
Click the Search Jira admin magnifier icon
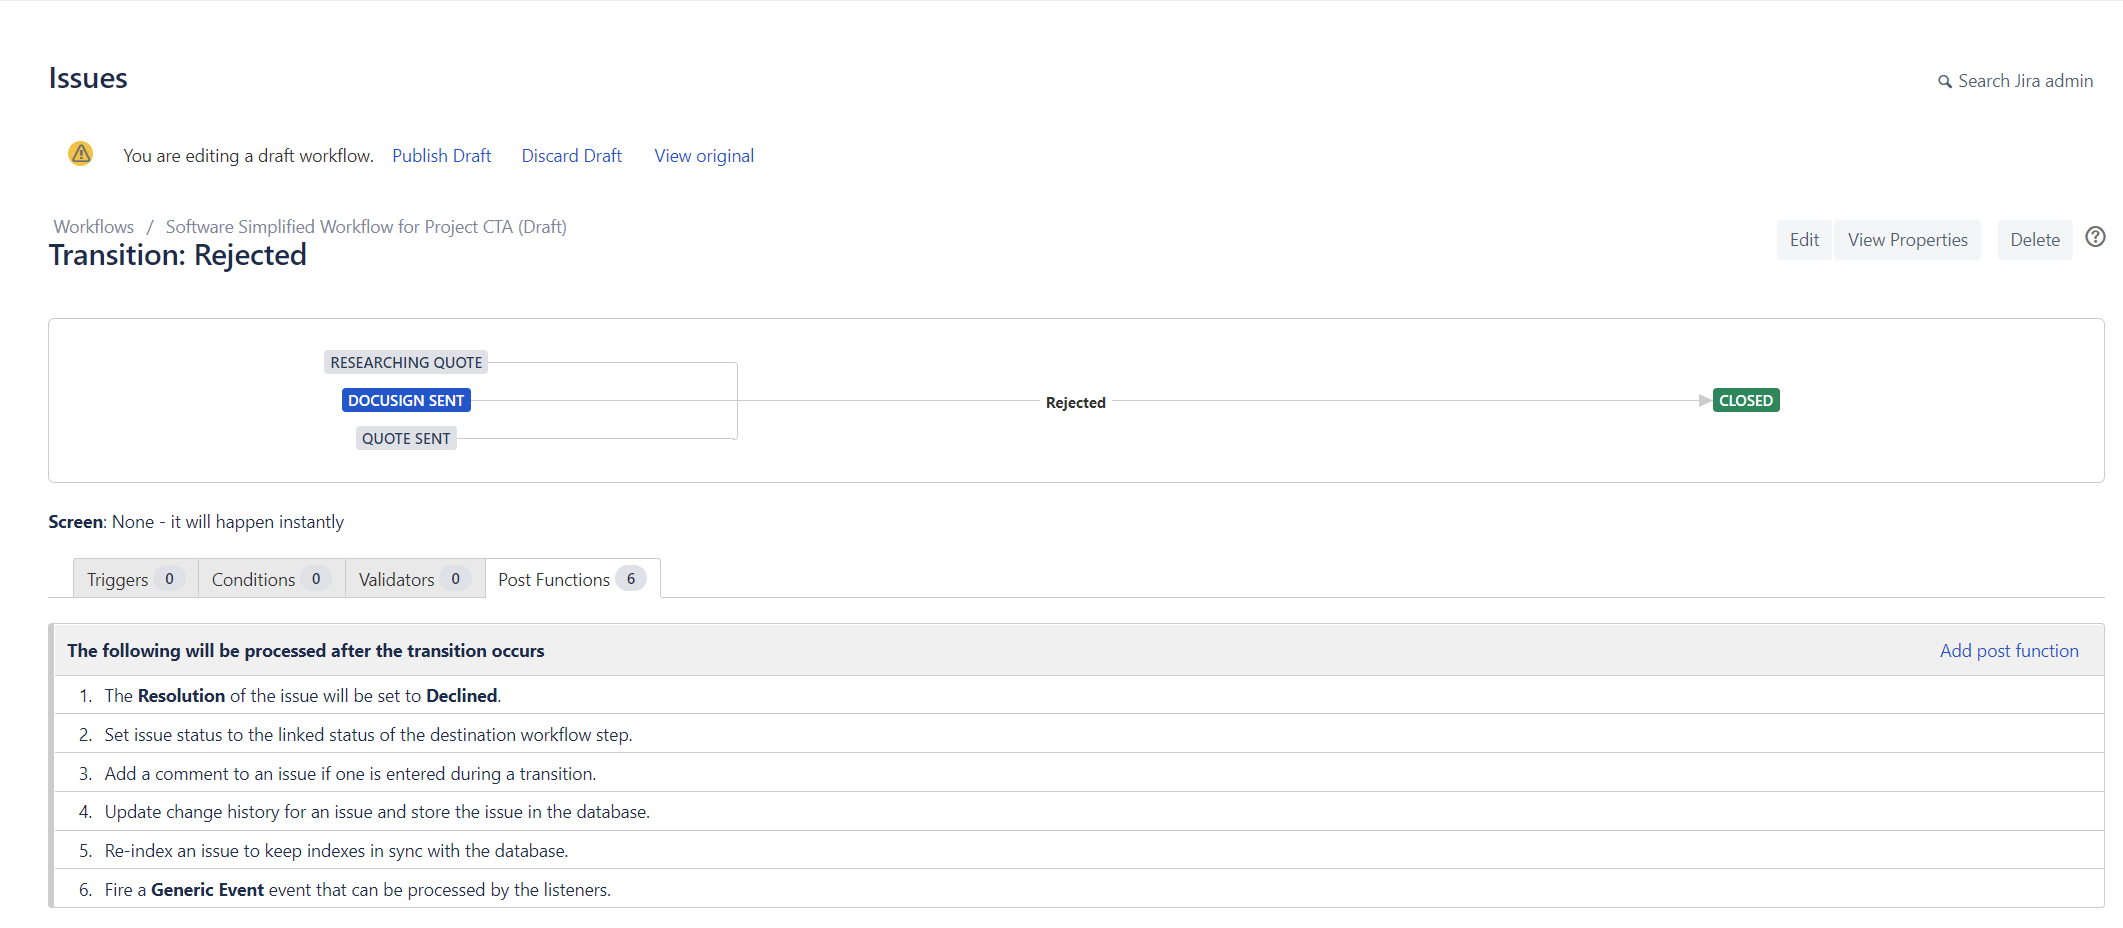pos(1944,82)
